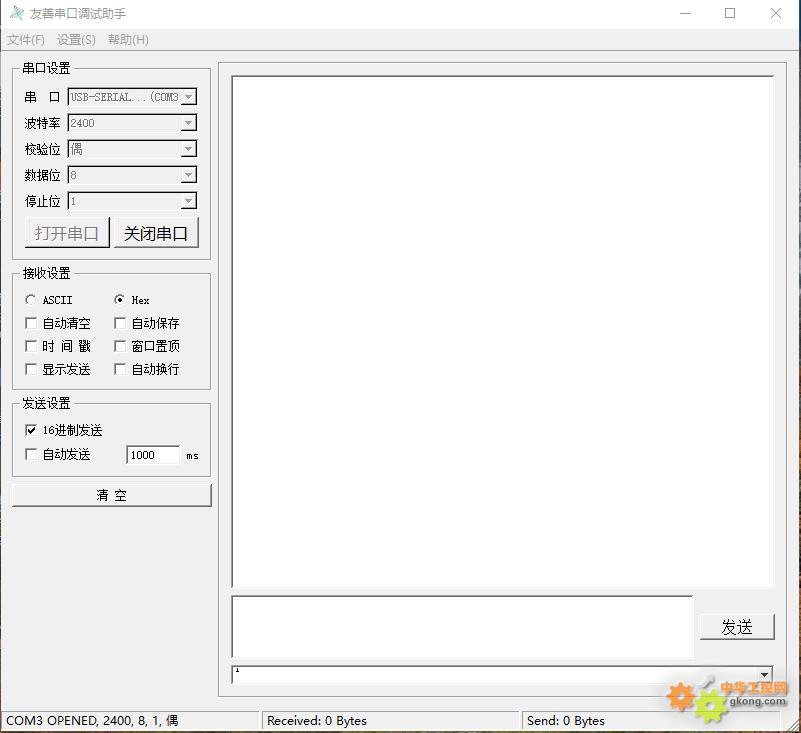The height and width of the screenshot is (733, 801).
Task: Check the 显示发送 option
Action: click(31, 369)
